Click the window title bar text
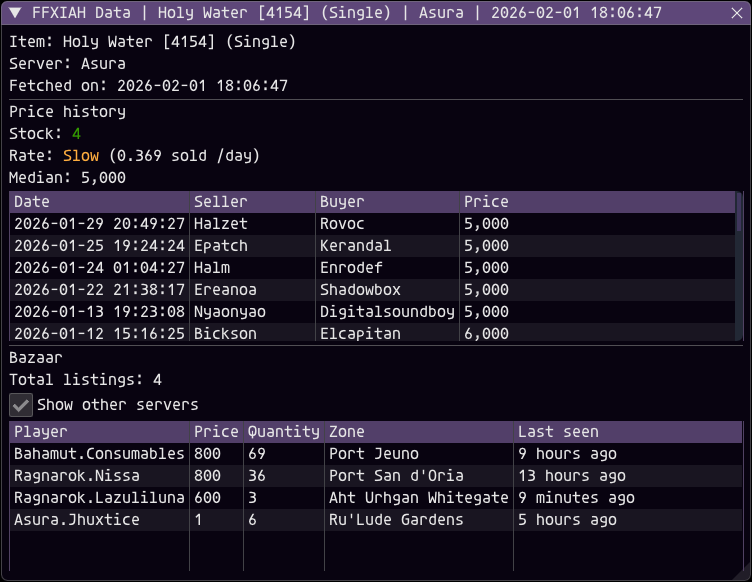 pos(346,12)
